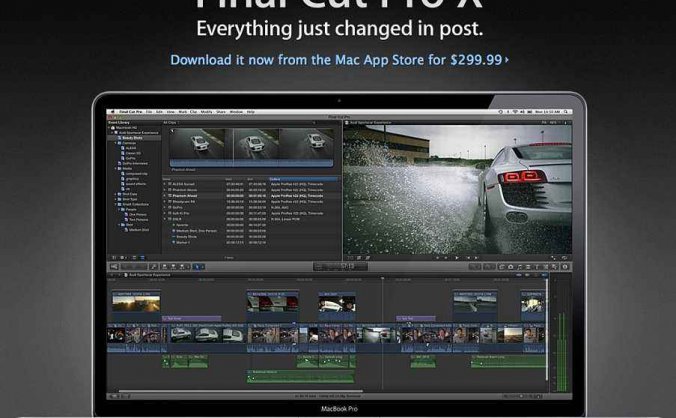Open the Titles Browser
This screenshot has height=418, width=676.
point(537,267)
